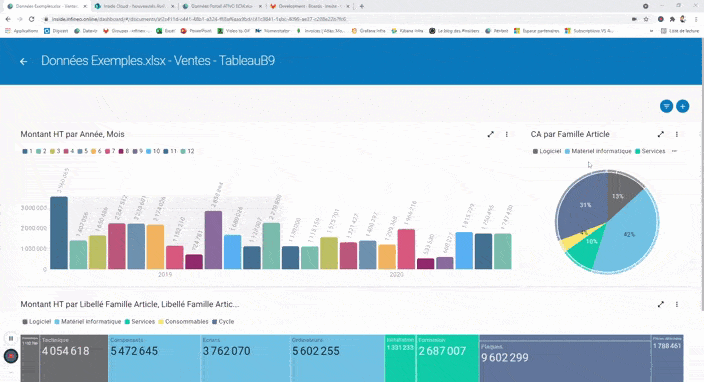
Task: Open the blue filter button
Action: tap(666, 106)
